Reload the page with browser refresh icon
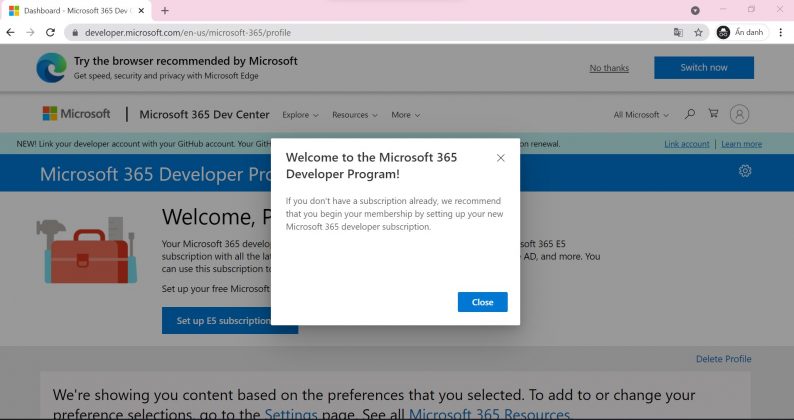This screenshot has height=420, width=794. 50,32
